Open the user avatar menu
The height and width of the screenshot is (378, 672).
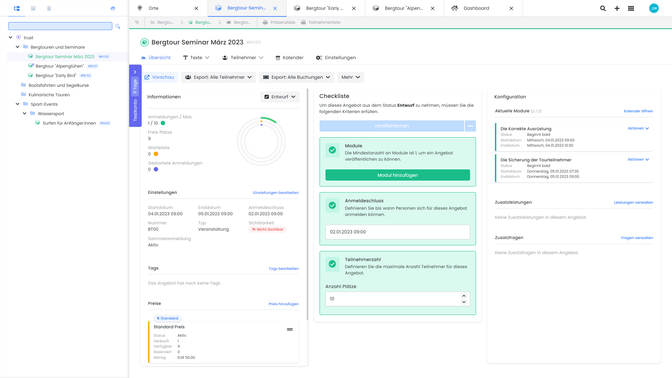(x=654, y=8)
